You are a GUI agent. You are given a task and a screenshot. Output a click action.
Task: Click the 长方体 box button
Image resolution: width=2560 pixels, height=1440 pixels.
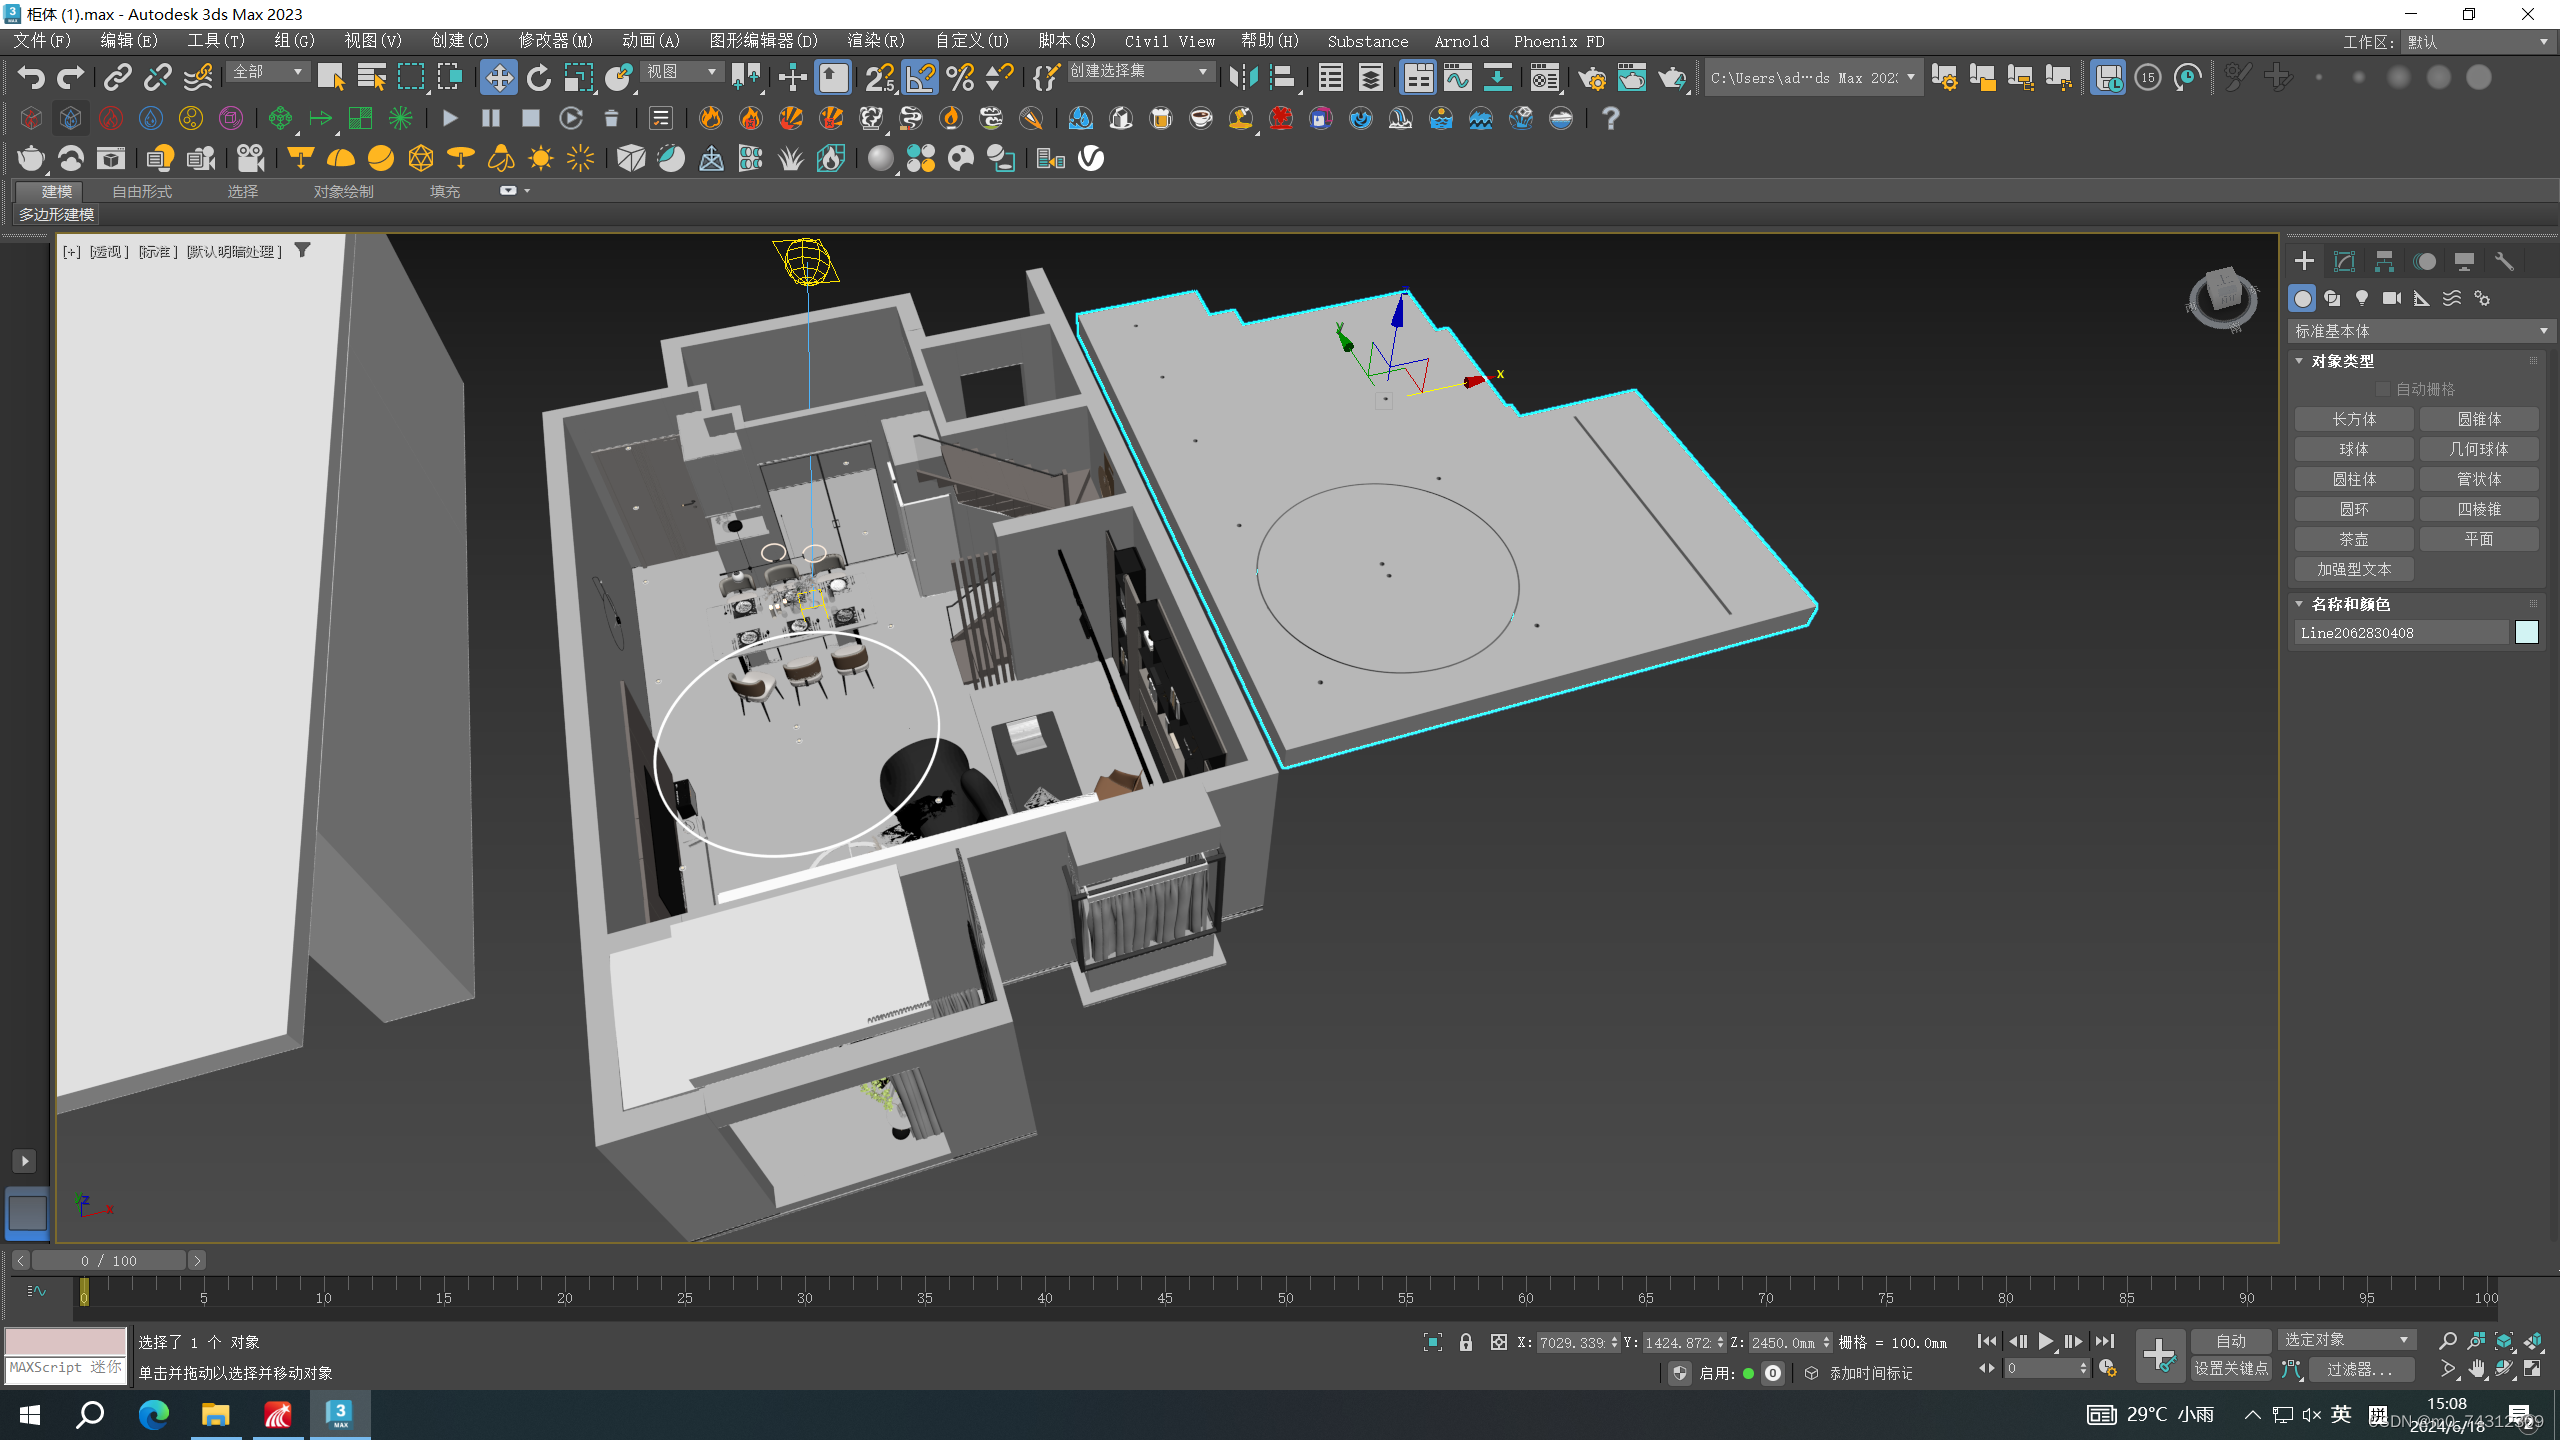2353,419
